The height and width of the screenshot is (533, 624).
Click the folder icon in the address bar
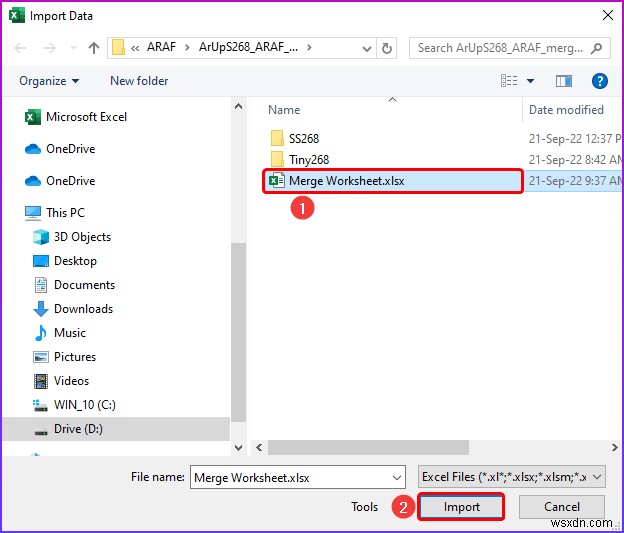pyautogui.click(x=118, y=47)
